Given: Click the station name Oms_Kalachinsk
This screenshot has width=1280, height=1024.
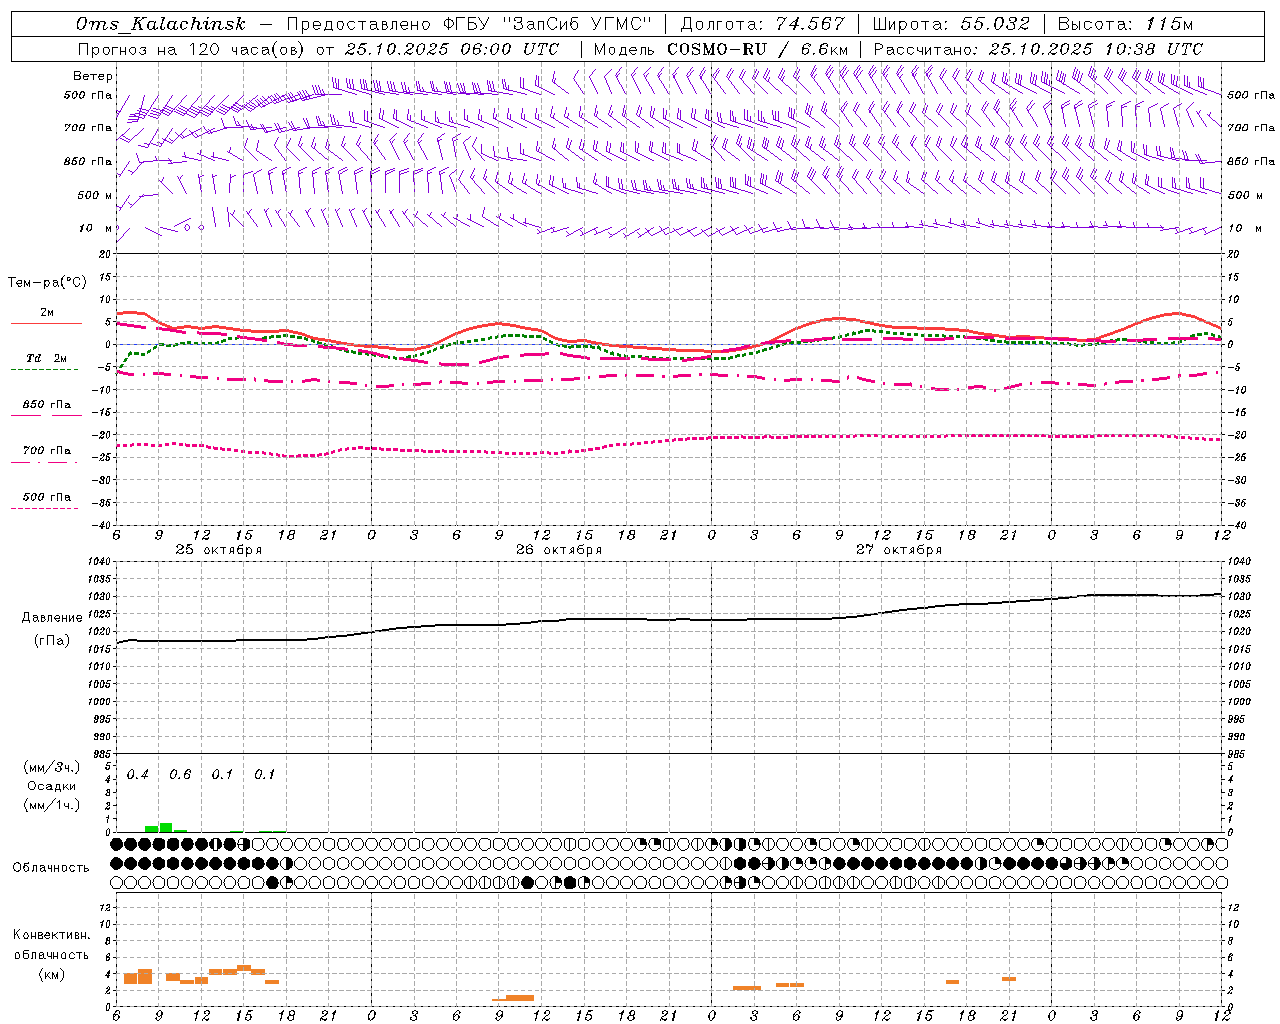Looking at the screenshot, I should coord(160,24).
